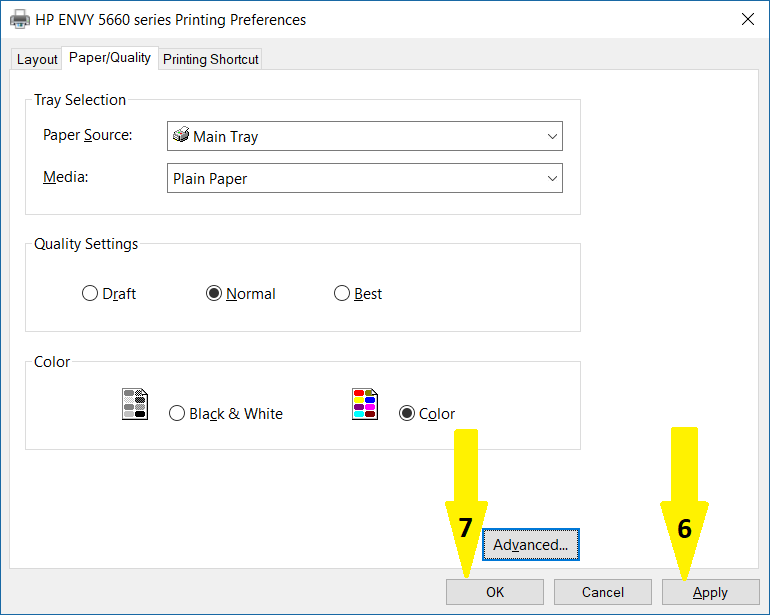Click the black and white document icon
Image resolution: width=770 pixels, height=615 pixels.
point(135,404)
